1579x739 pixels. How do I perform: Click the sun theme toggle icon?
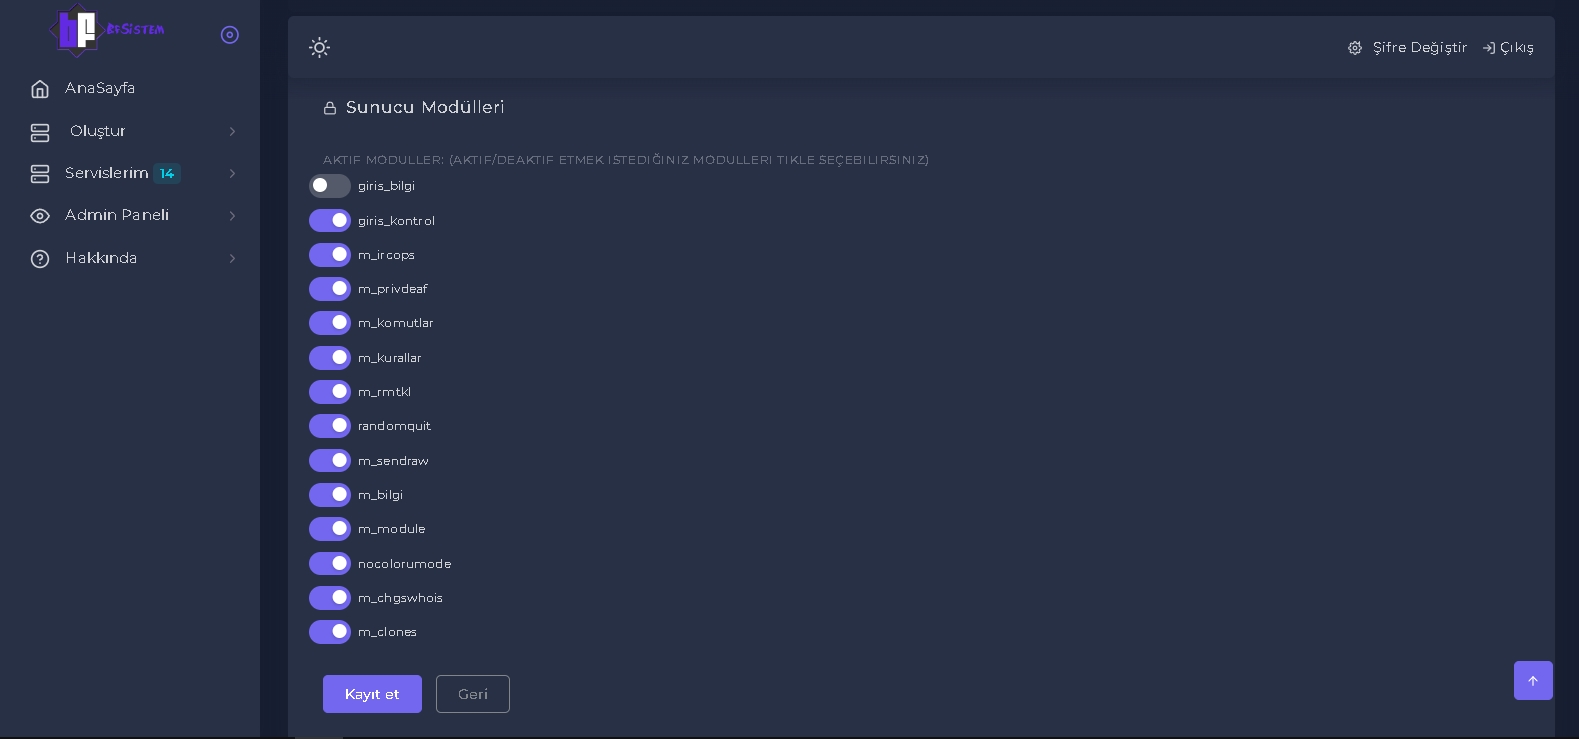tap(319, 48)
